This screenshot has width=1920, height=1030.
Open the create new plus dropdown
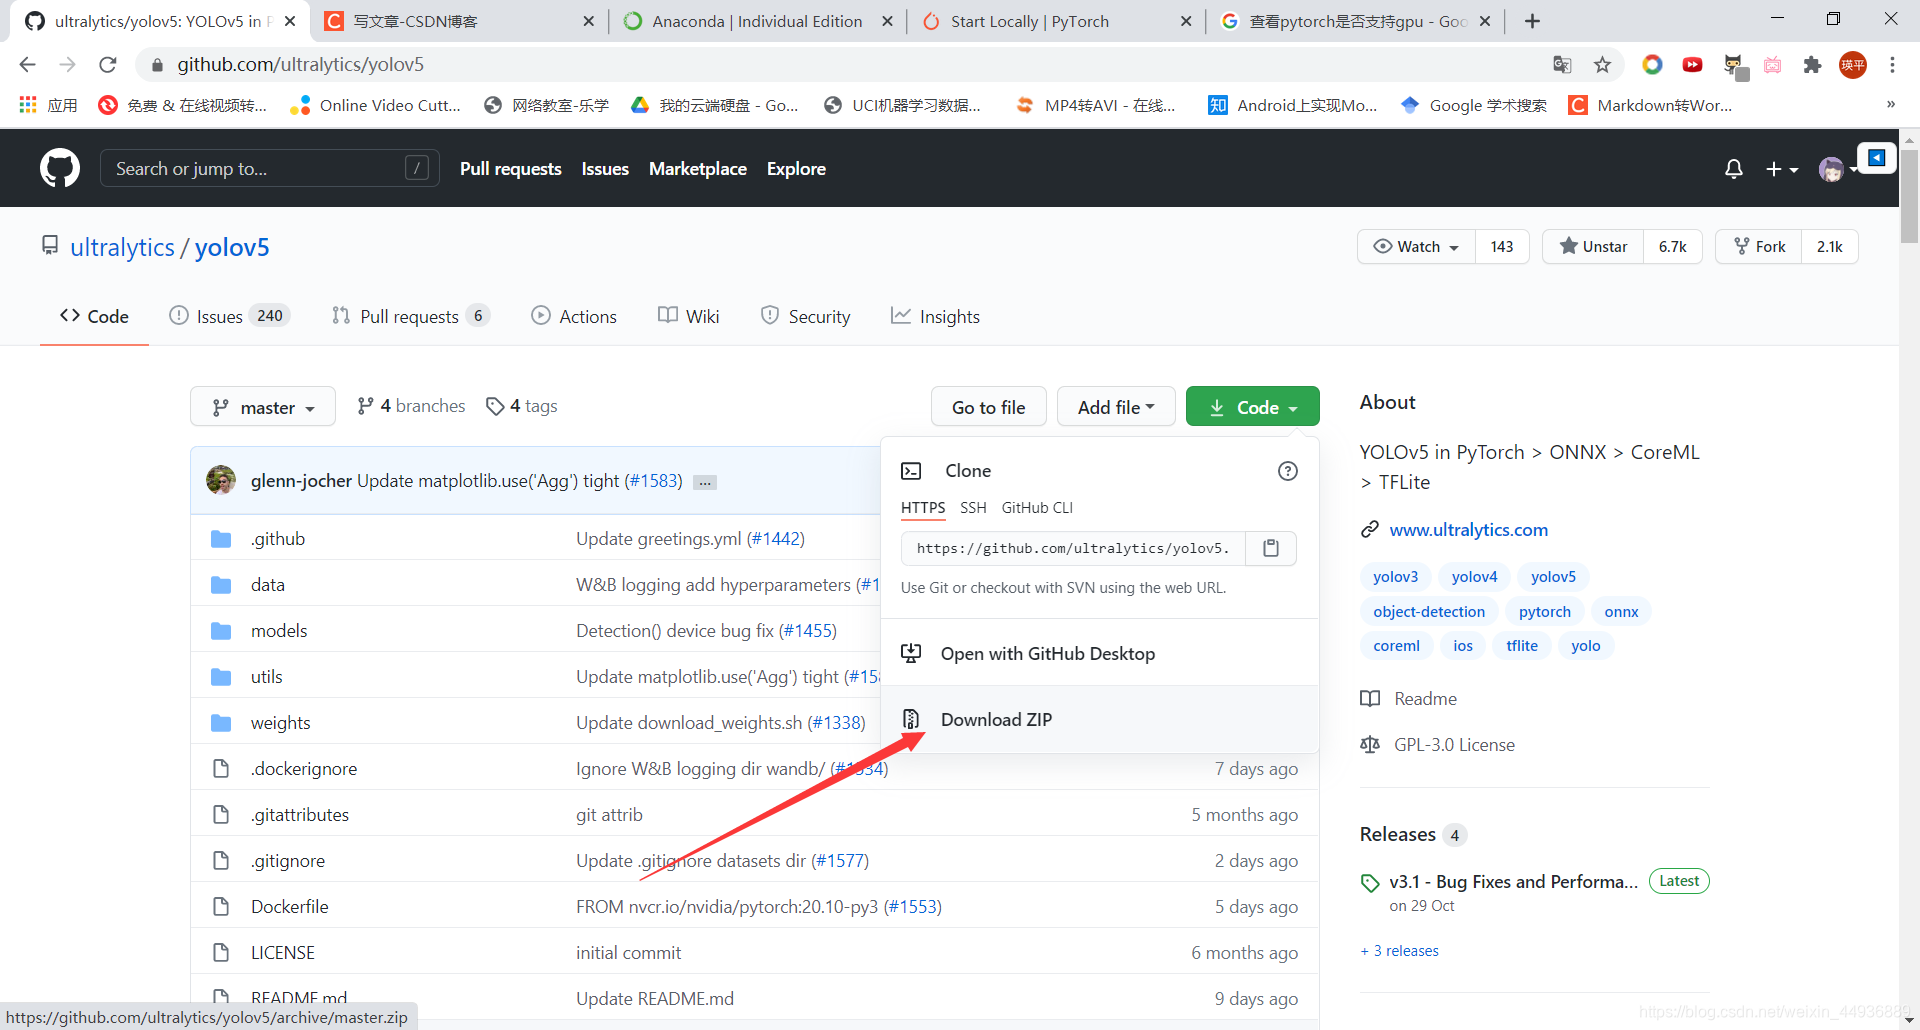(1781, 169)
